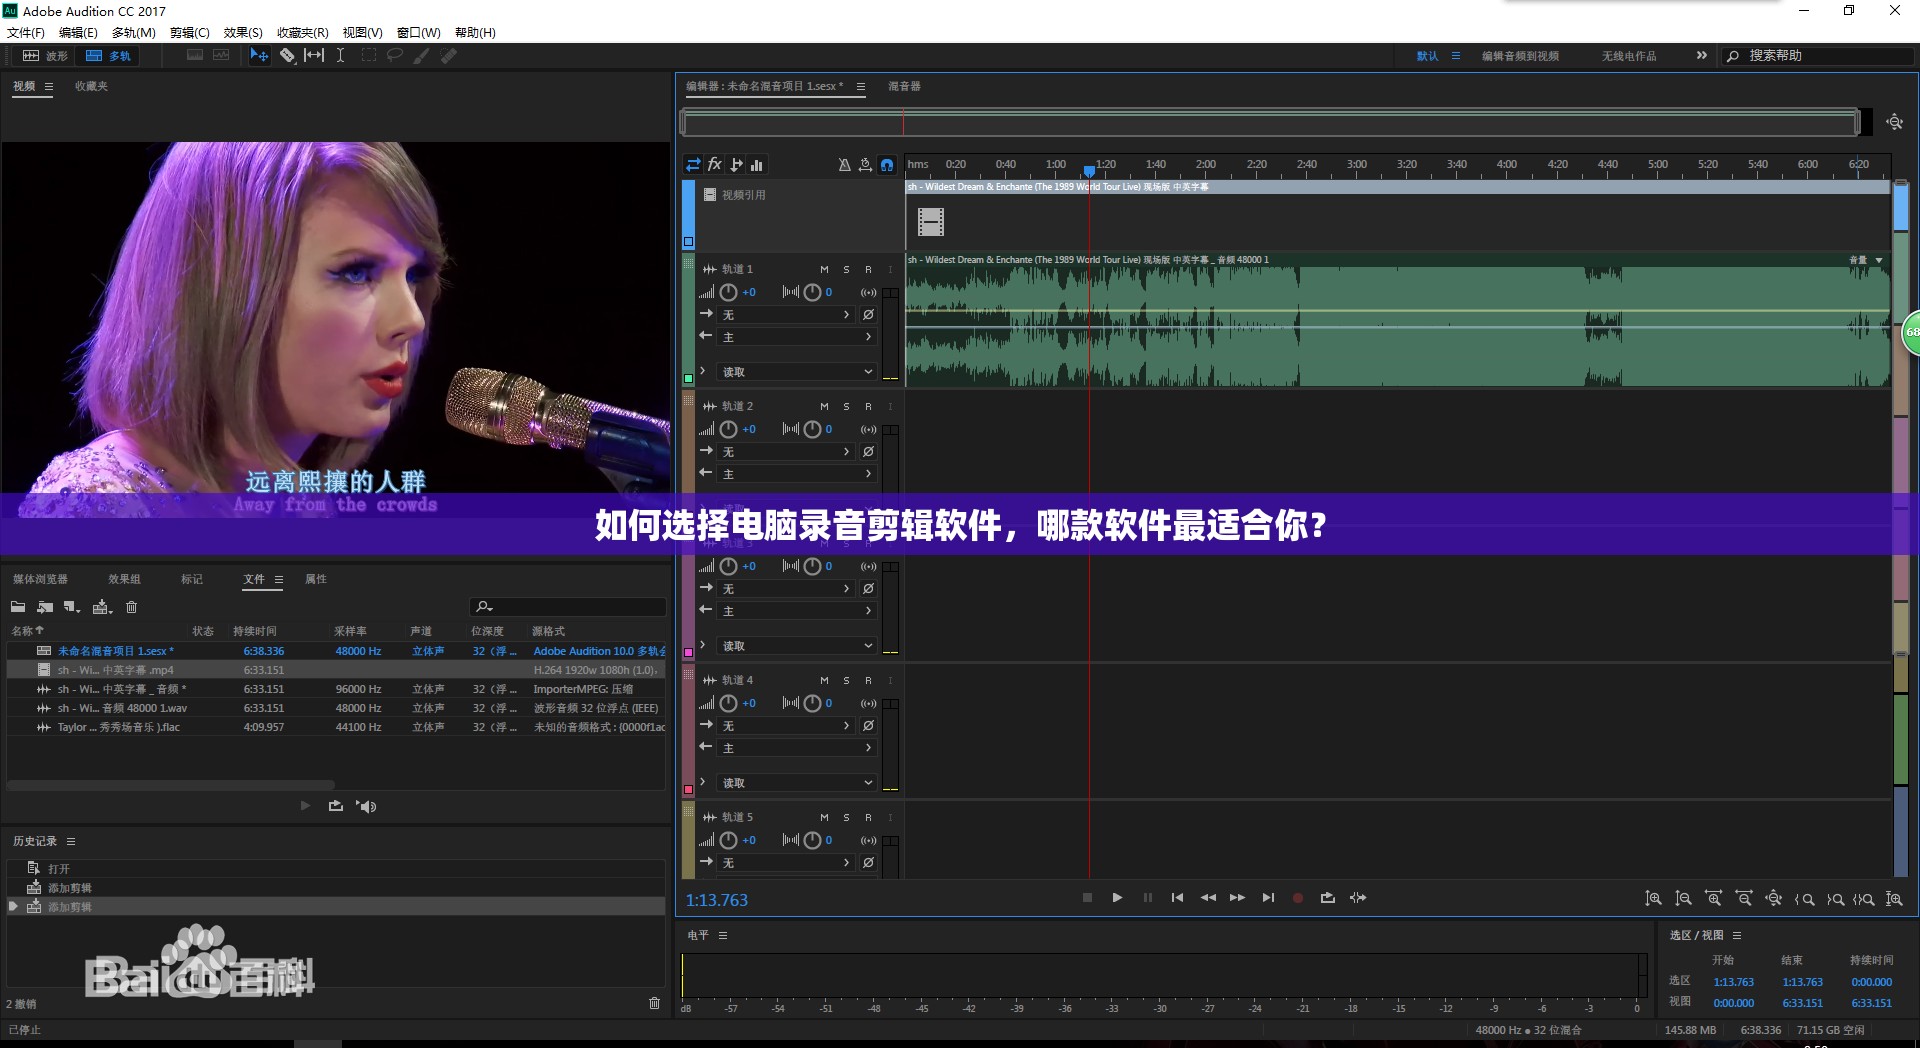1920x1048 pixels.
Task: Toggle skip selection in transport
Action: (x=1358, y=898)
